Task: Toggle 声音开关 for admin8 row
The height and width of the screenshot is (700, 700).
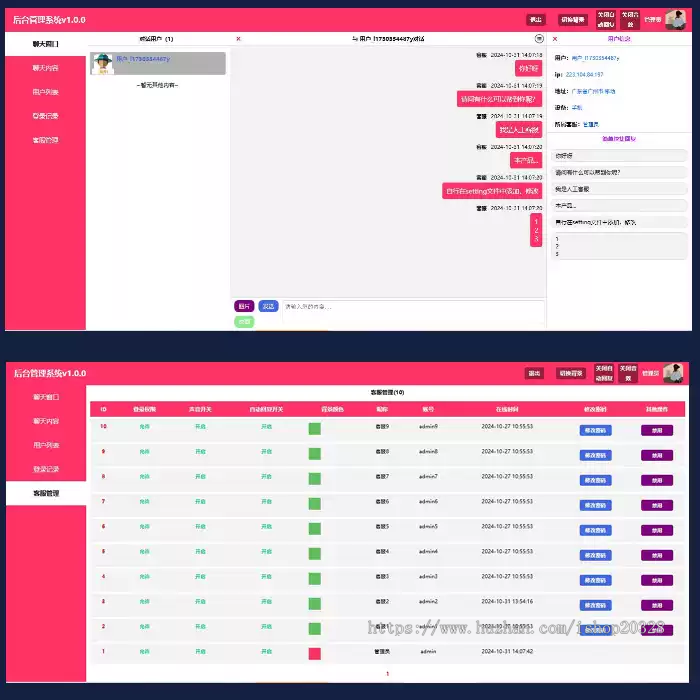Action: click(200, 452)
